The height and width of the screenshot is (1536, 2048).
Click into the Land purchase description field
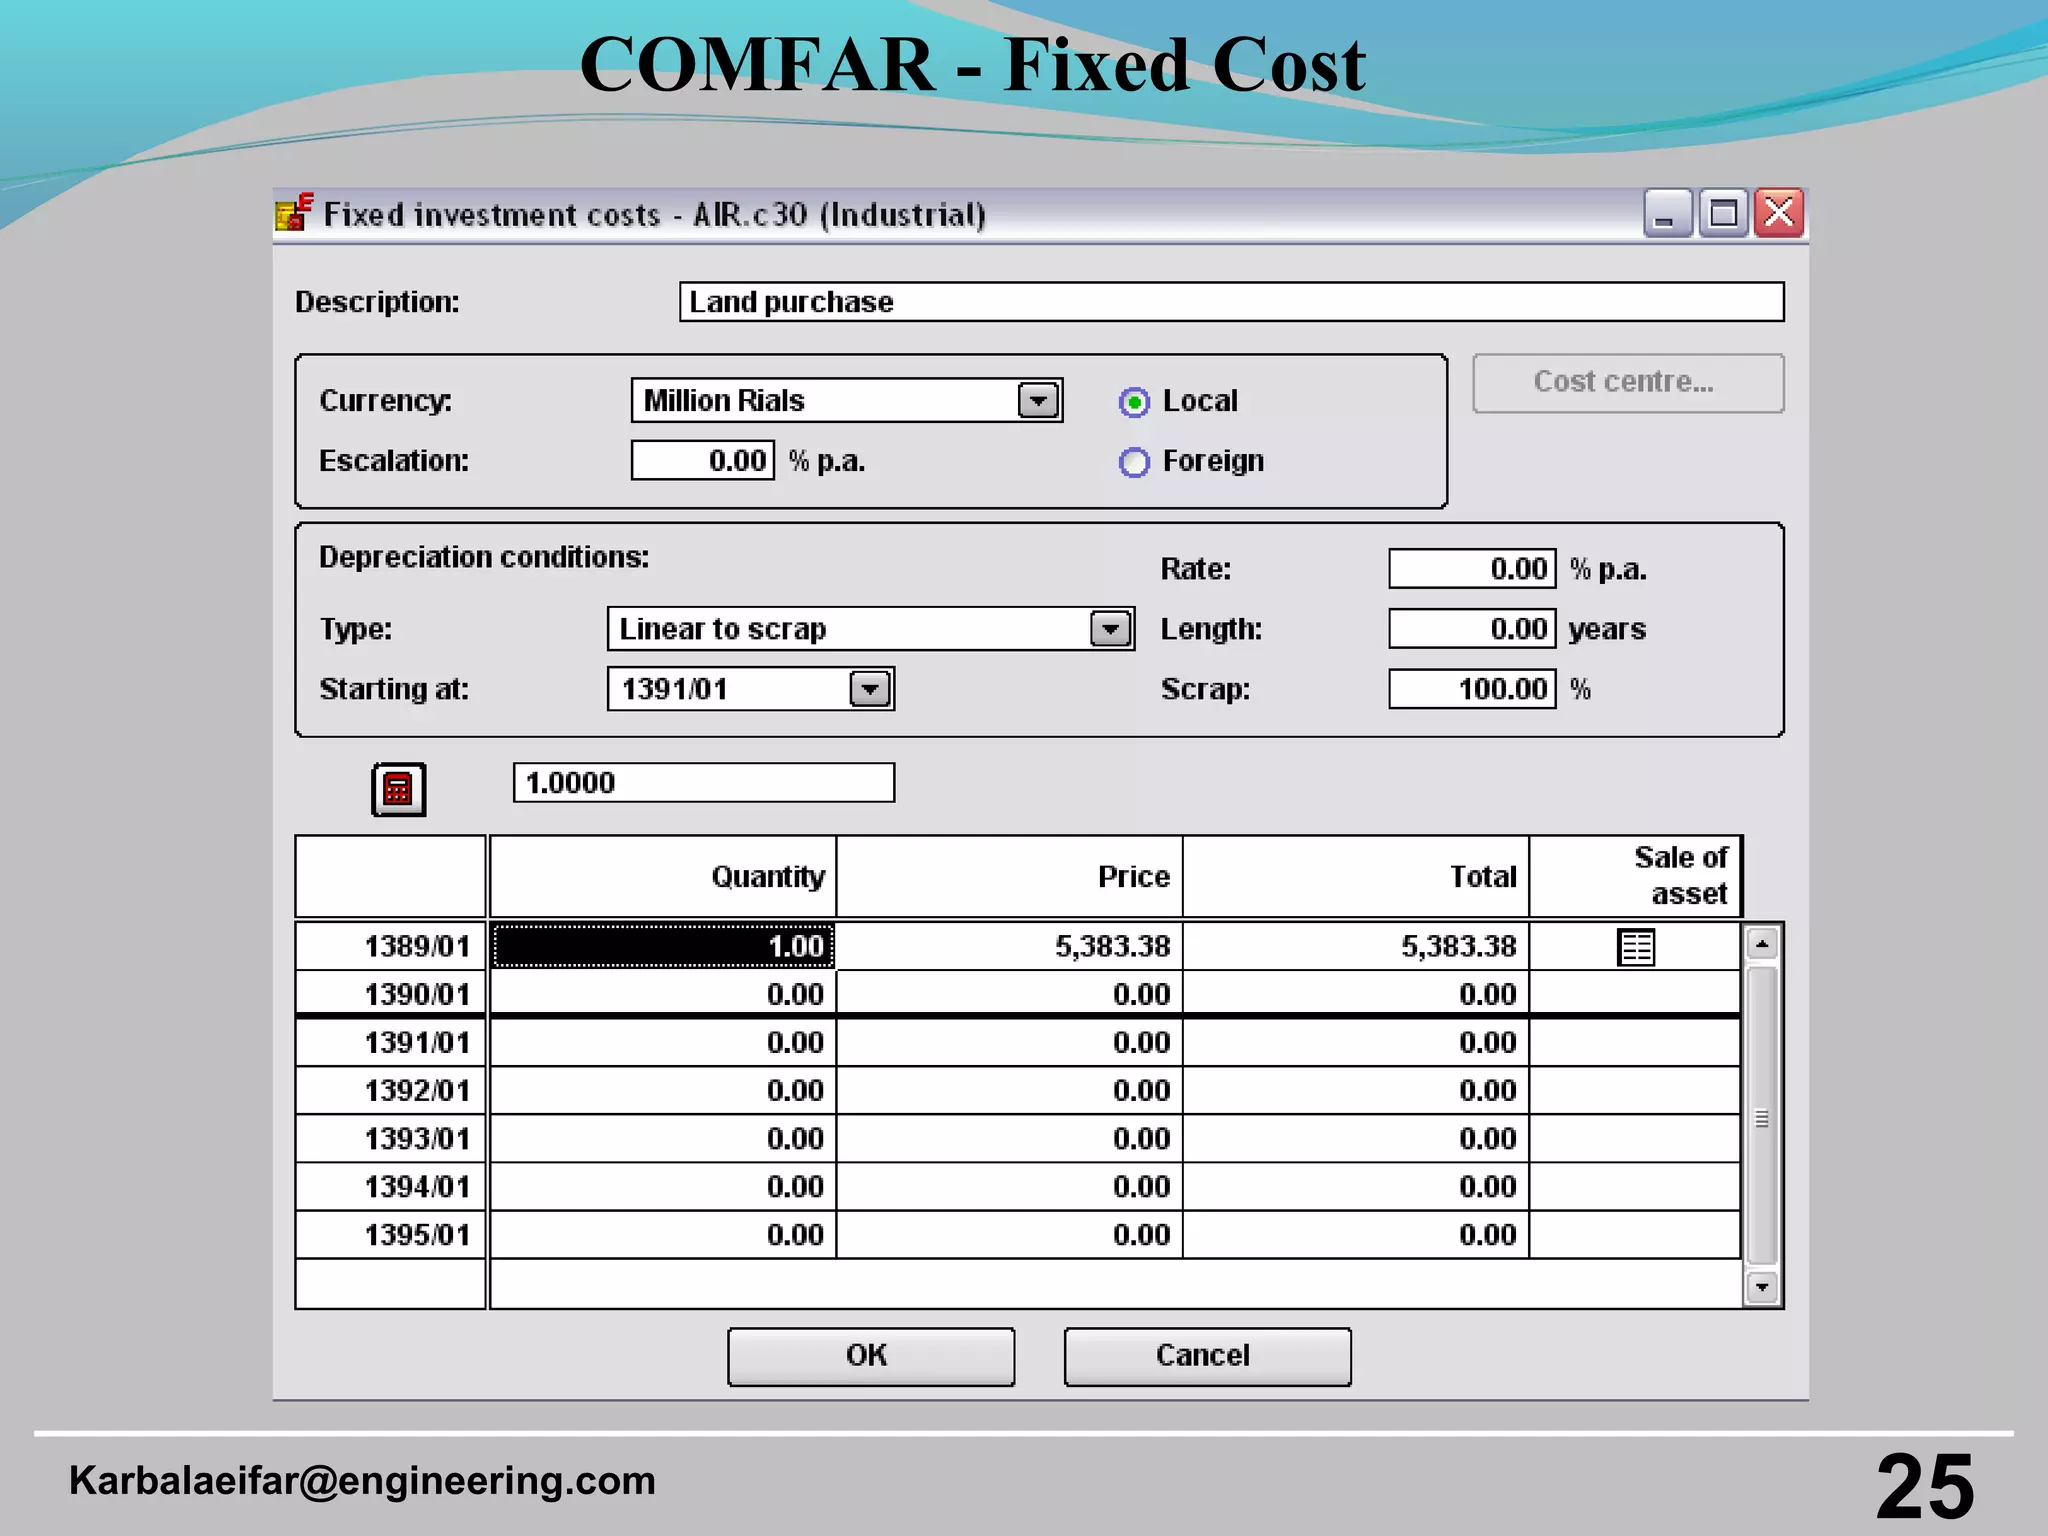tap(1231, 301)
